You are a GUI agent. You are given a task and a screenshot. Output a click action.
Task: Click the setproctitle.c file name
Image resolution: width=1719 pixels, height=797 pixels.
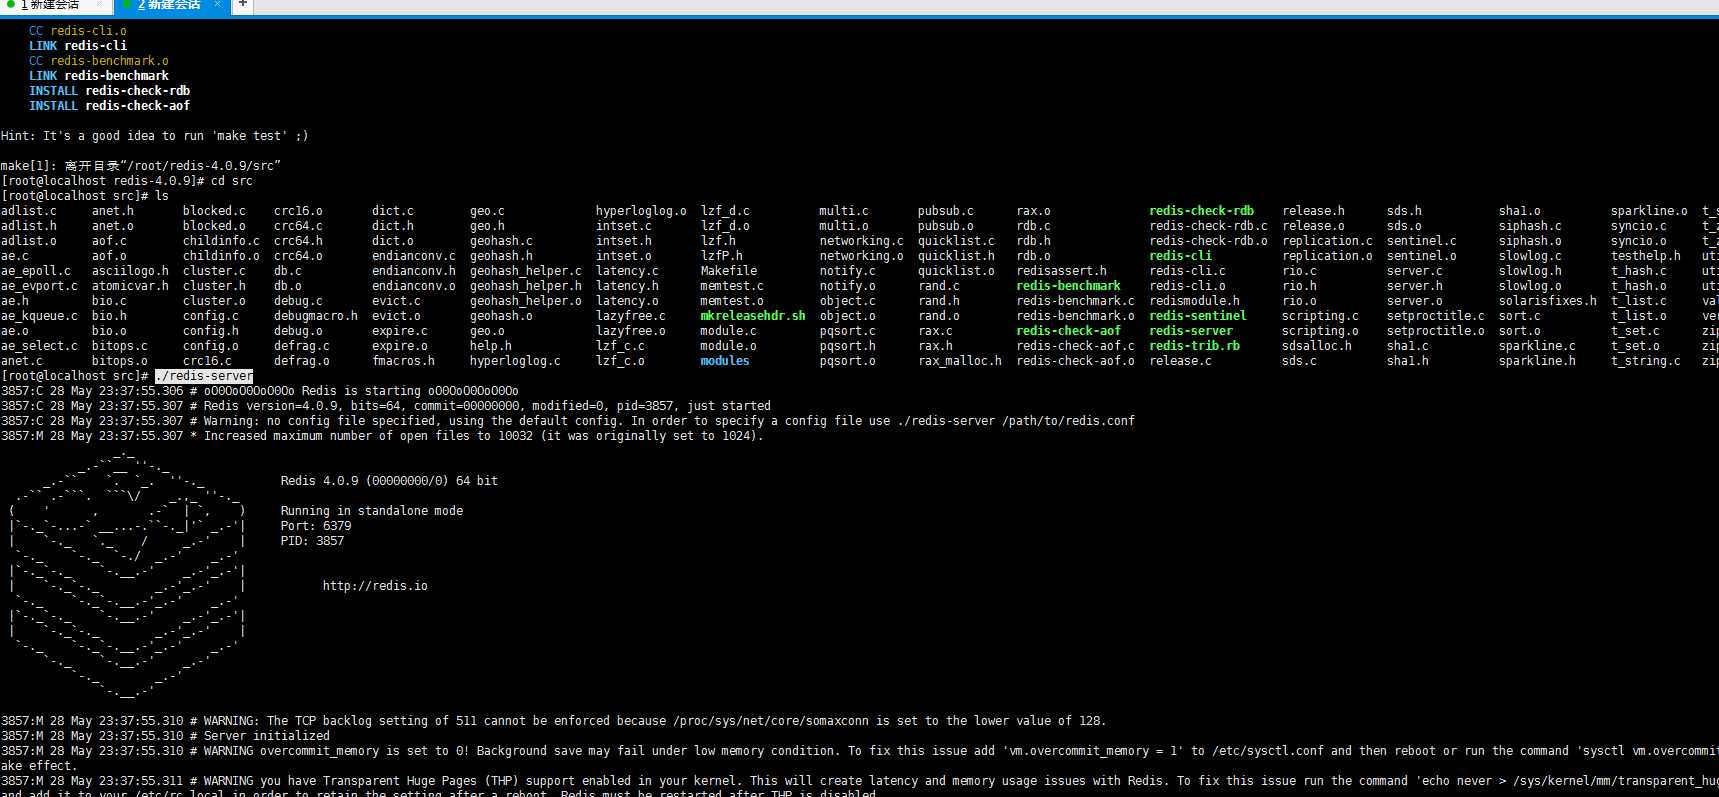[1435, 316]
